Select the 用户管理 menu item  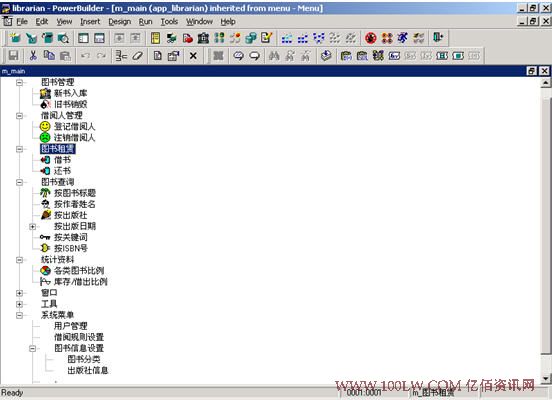pos(70,326)
